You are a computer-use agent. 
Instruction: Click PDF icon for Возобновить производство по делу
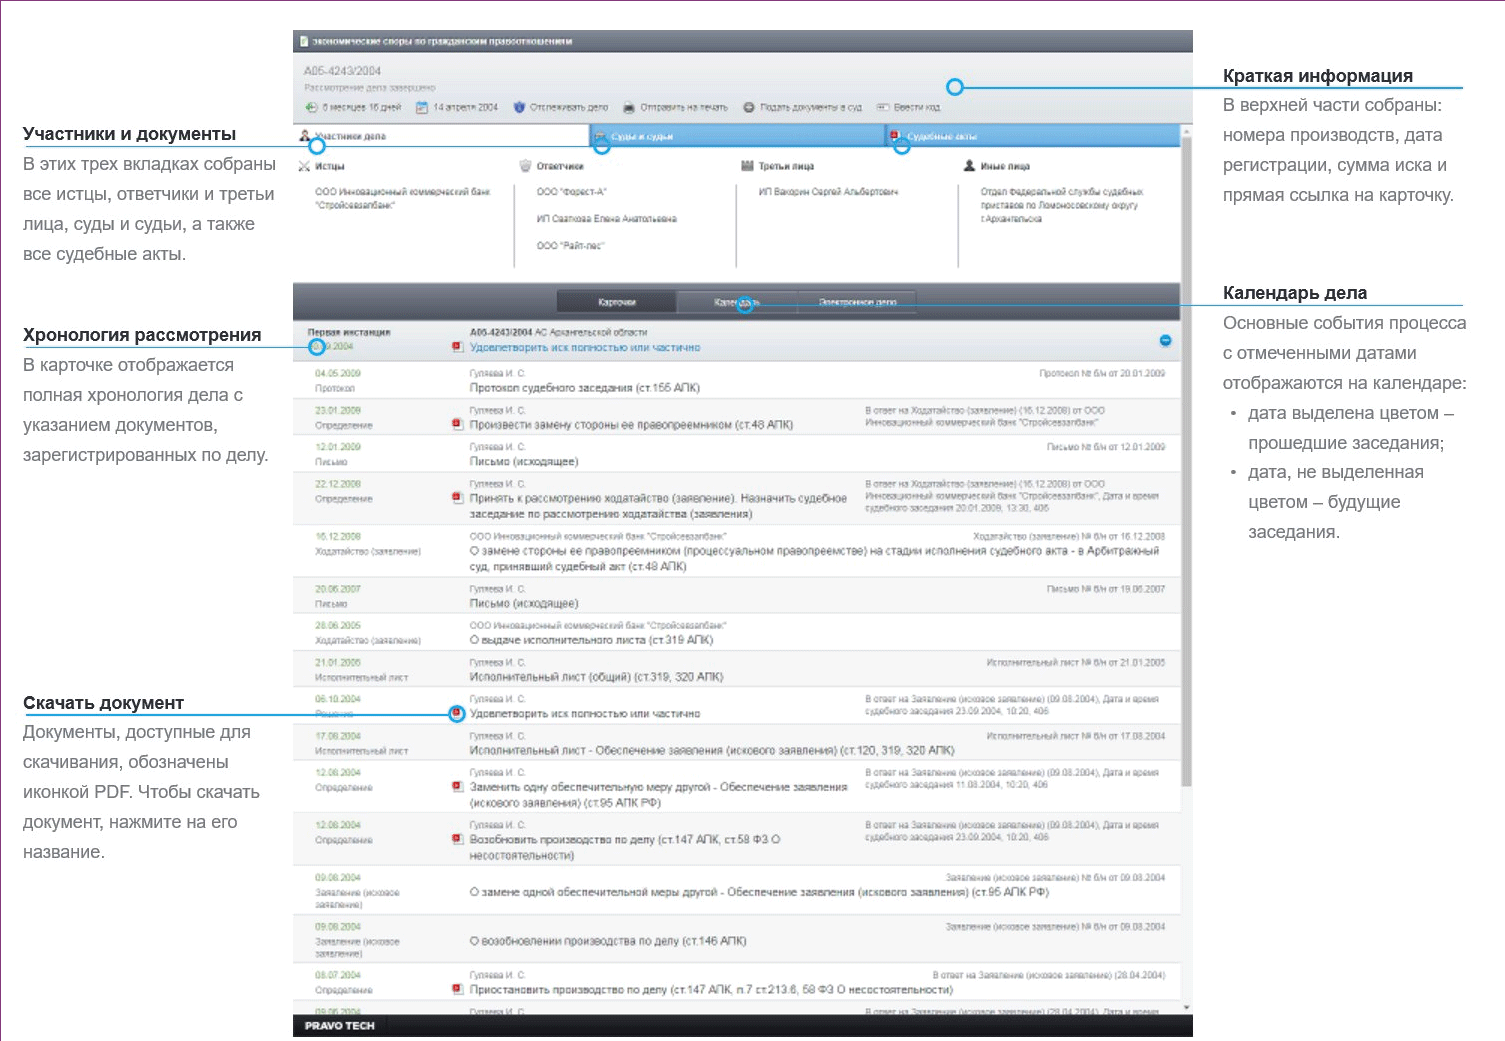pos(457,839)
